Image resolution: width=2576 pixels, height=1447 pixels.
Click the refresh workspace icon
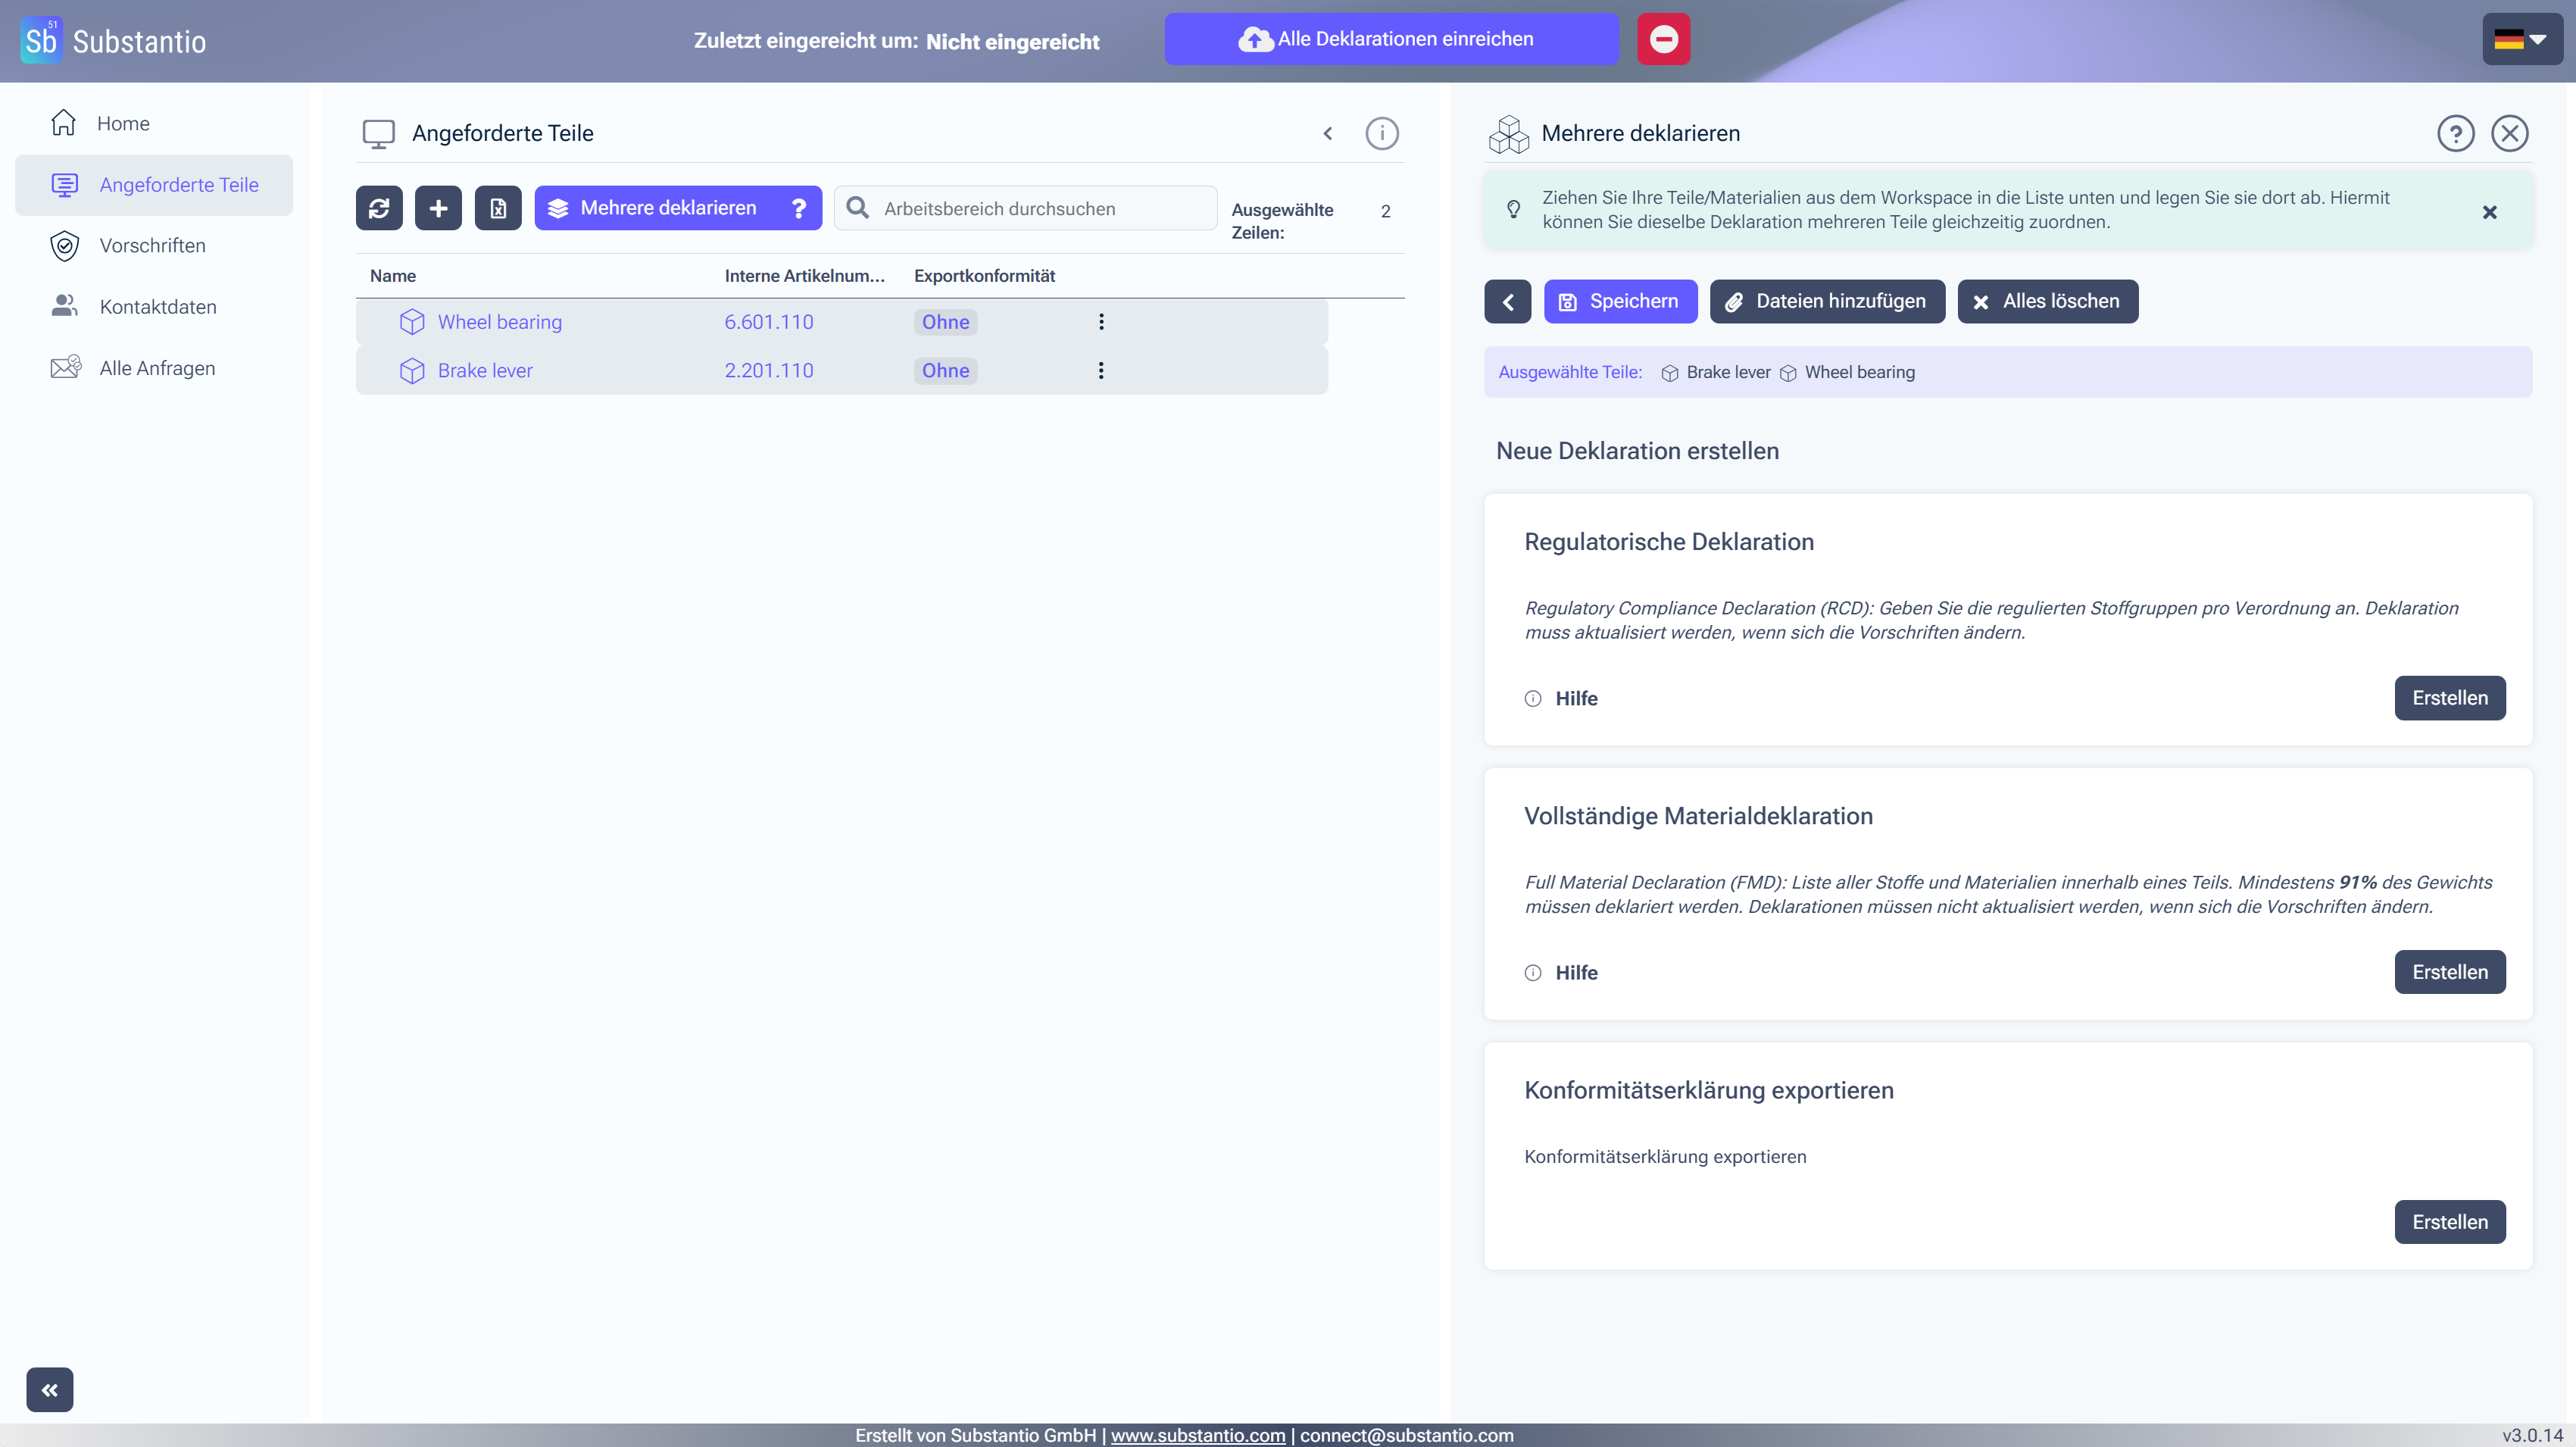tap(379, 208)
